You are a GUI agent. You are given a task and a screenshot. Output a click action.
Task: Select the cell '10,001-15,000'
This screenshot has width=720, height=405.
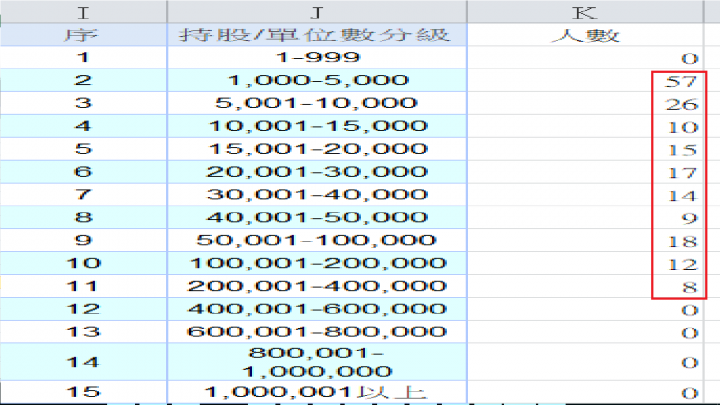[x=317, y=126]
